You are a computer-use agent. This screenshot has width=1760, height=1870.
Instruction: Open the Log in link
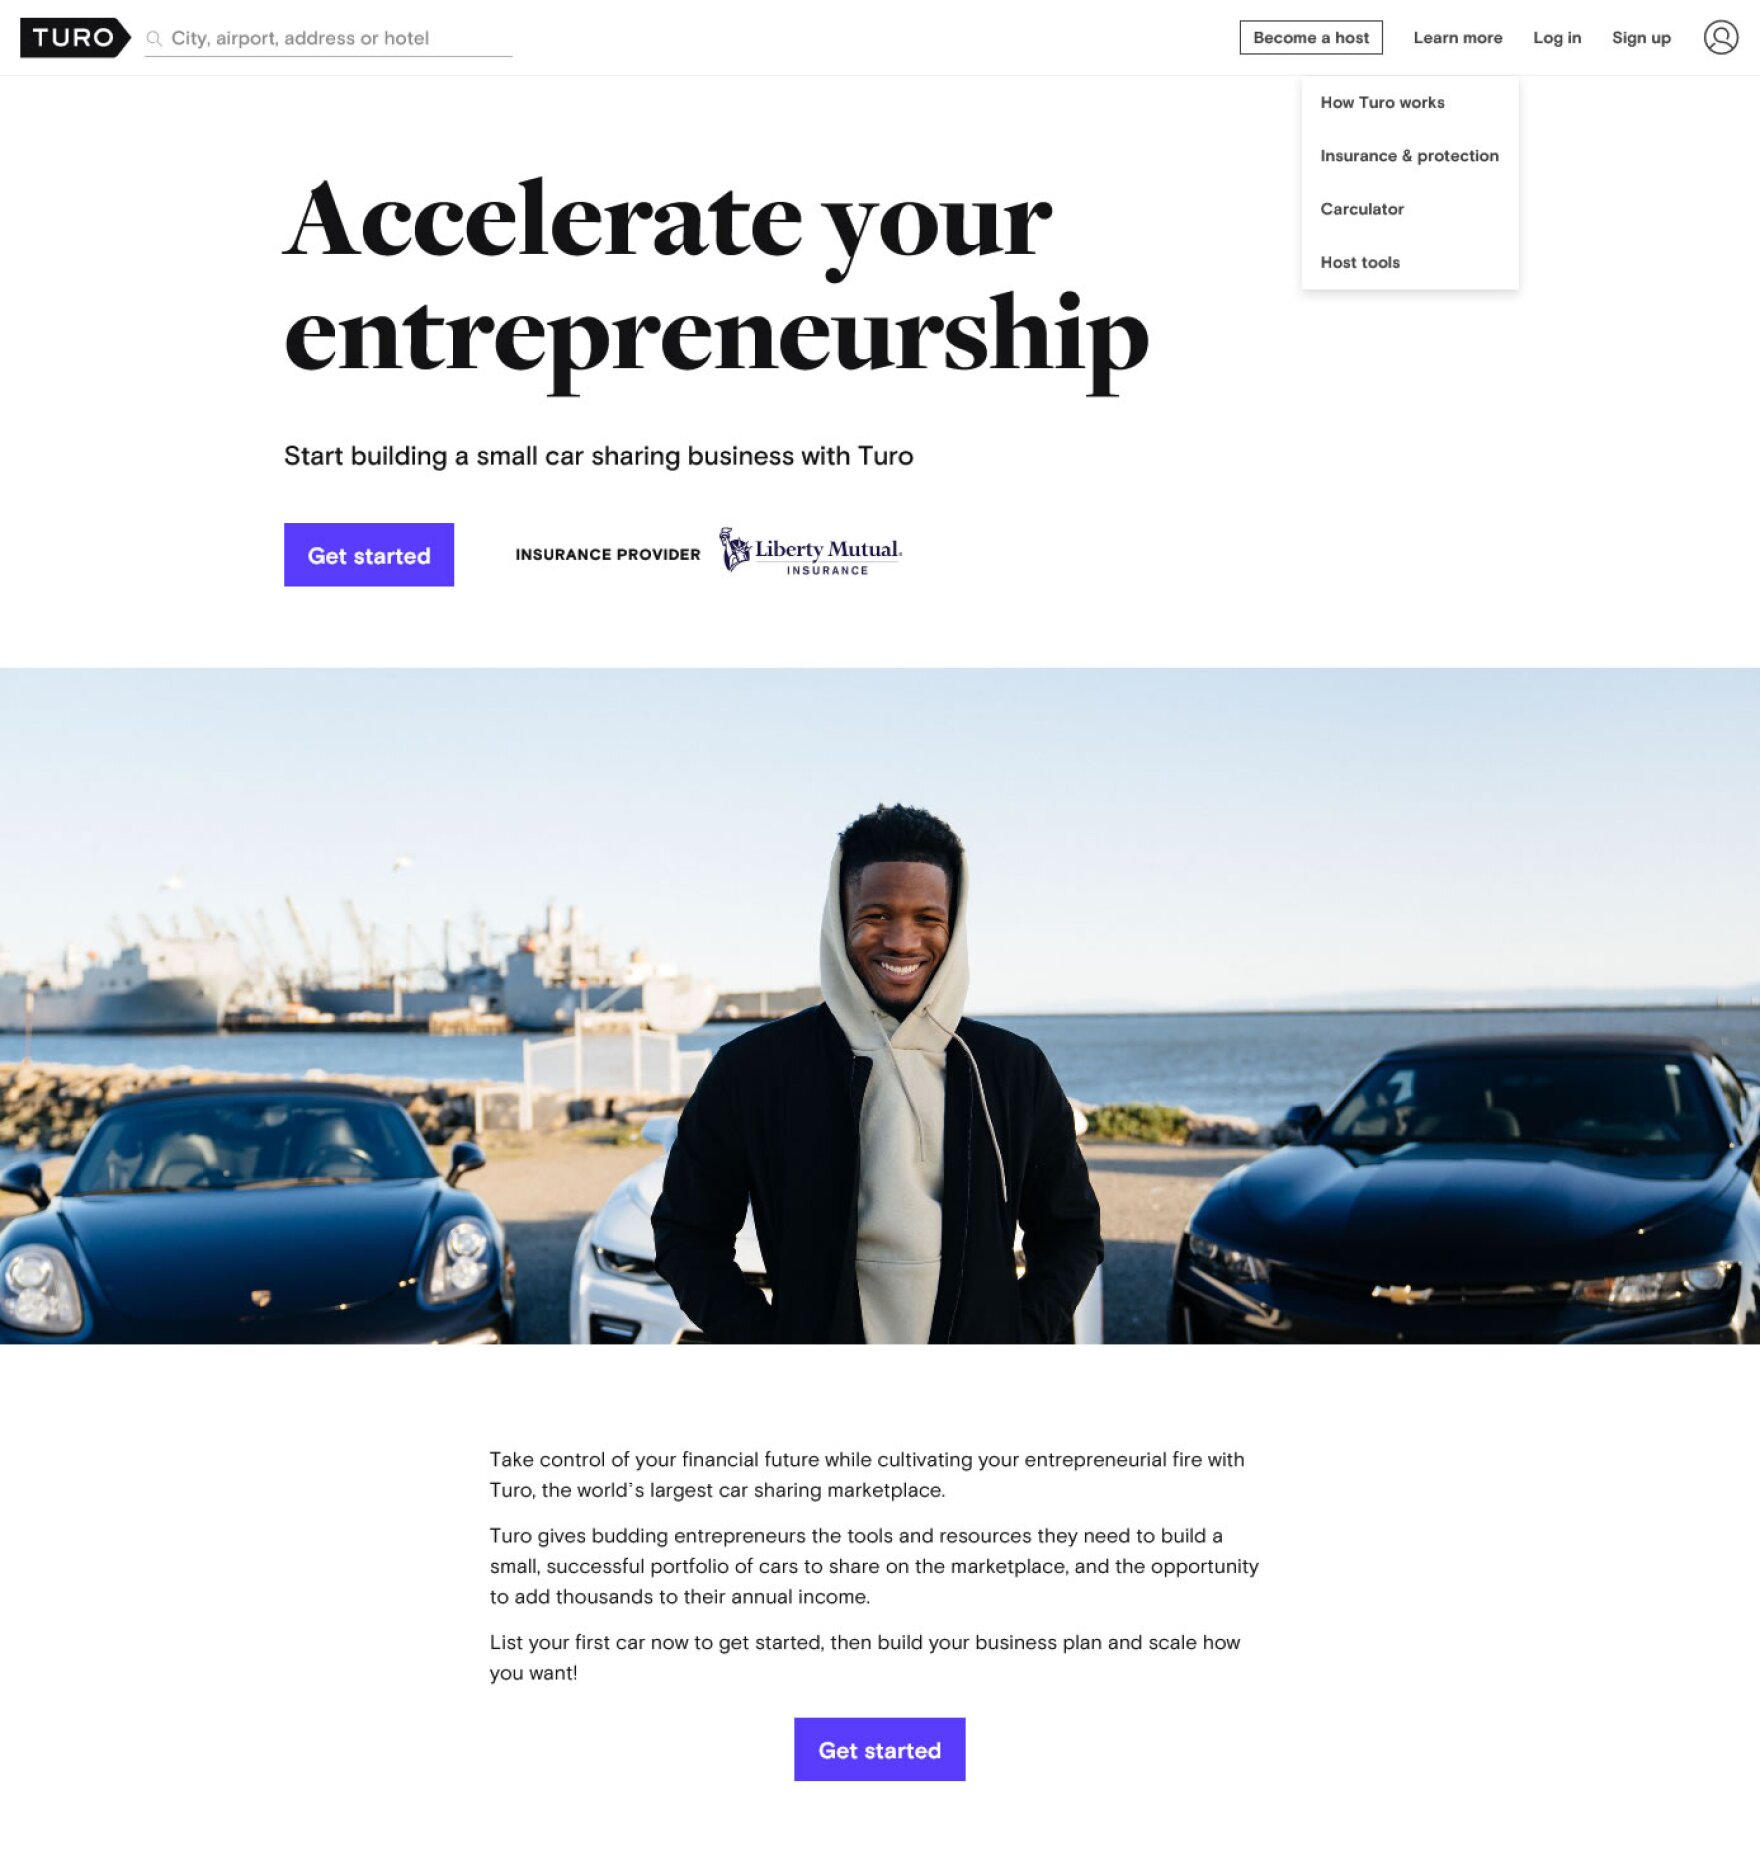[1557, 38]
